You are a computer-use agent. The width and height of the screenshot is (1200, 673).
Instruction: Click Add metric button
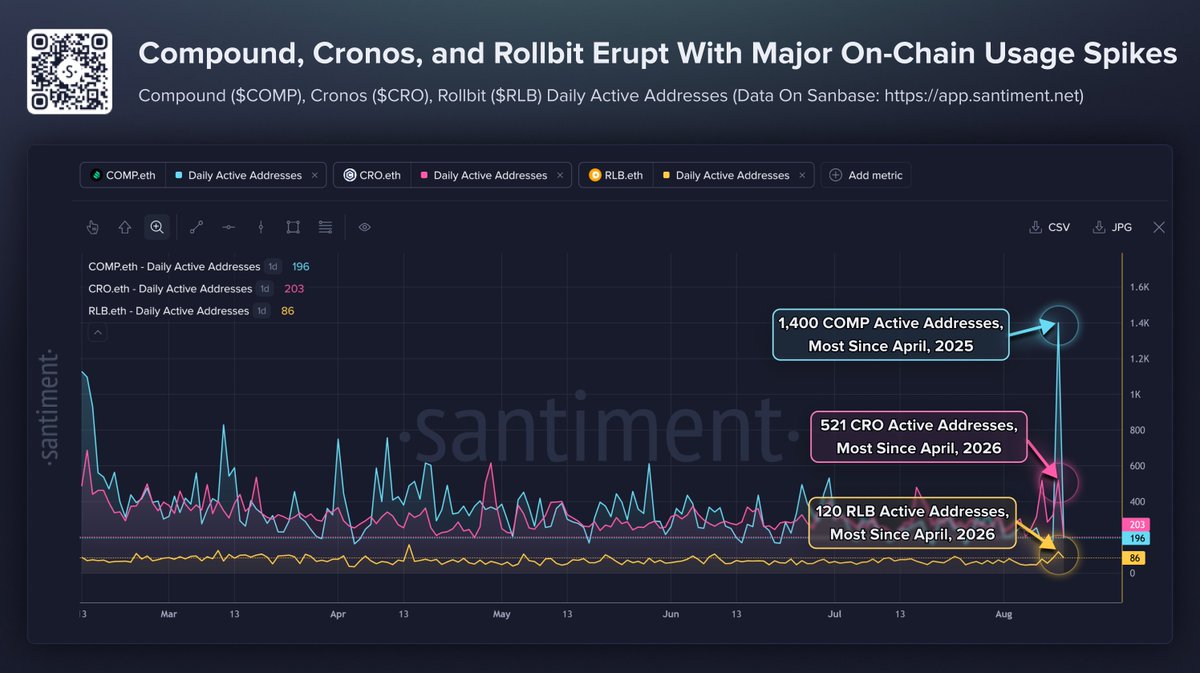pyautogui.click(x=866, y=175)
